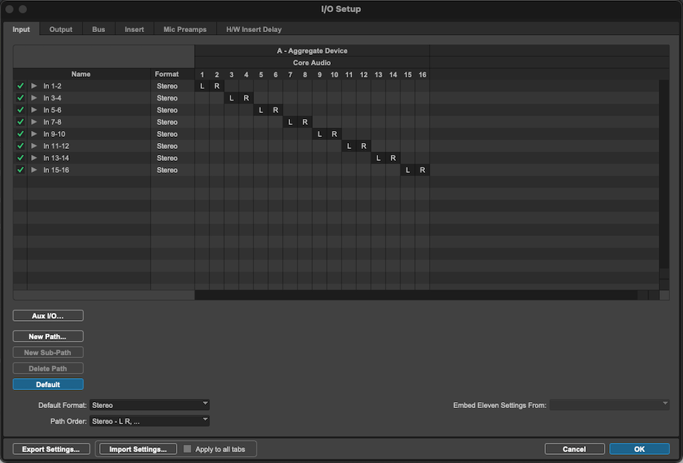
Task: Open the Default Format dropdown
Action: click(149, 405)
